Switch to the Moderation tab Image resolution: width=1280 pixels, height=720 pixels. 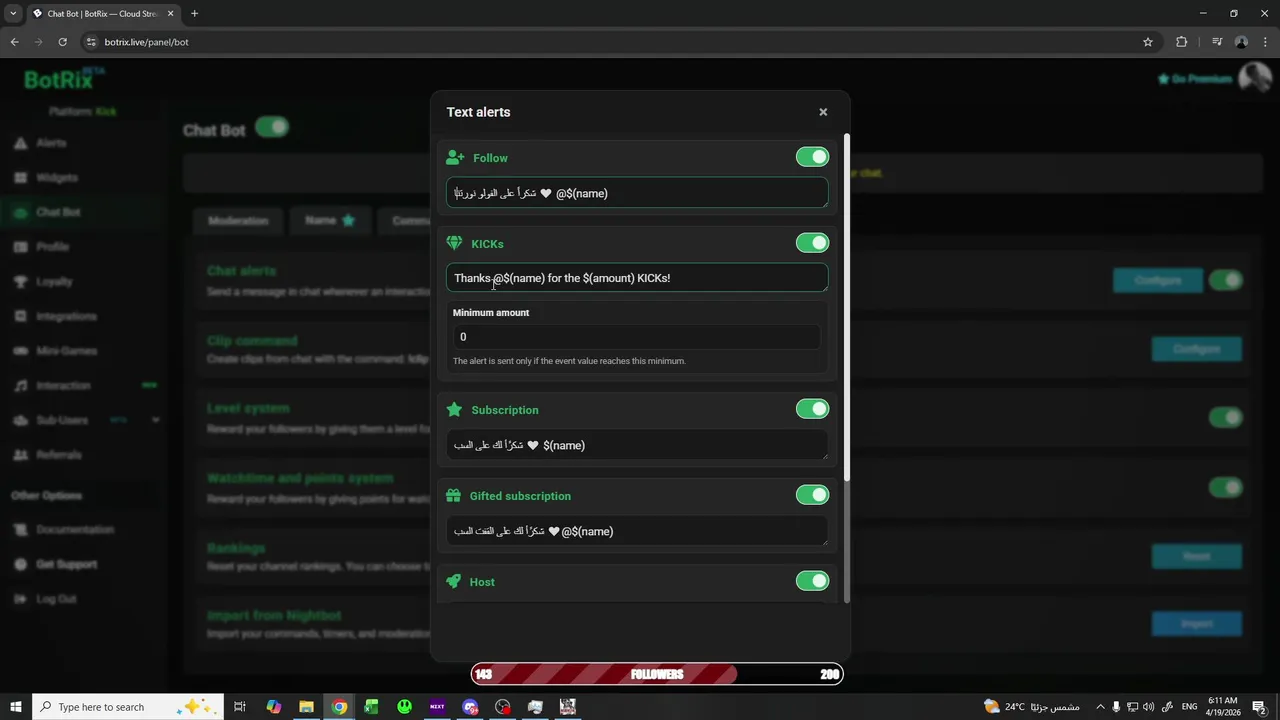(238, 220)
